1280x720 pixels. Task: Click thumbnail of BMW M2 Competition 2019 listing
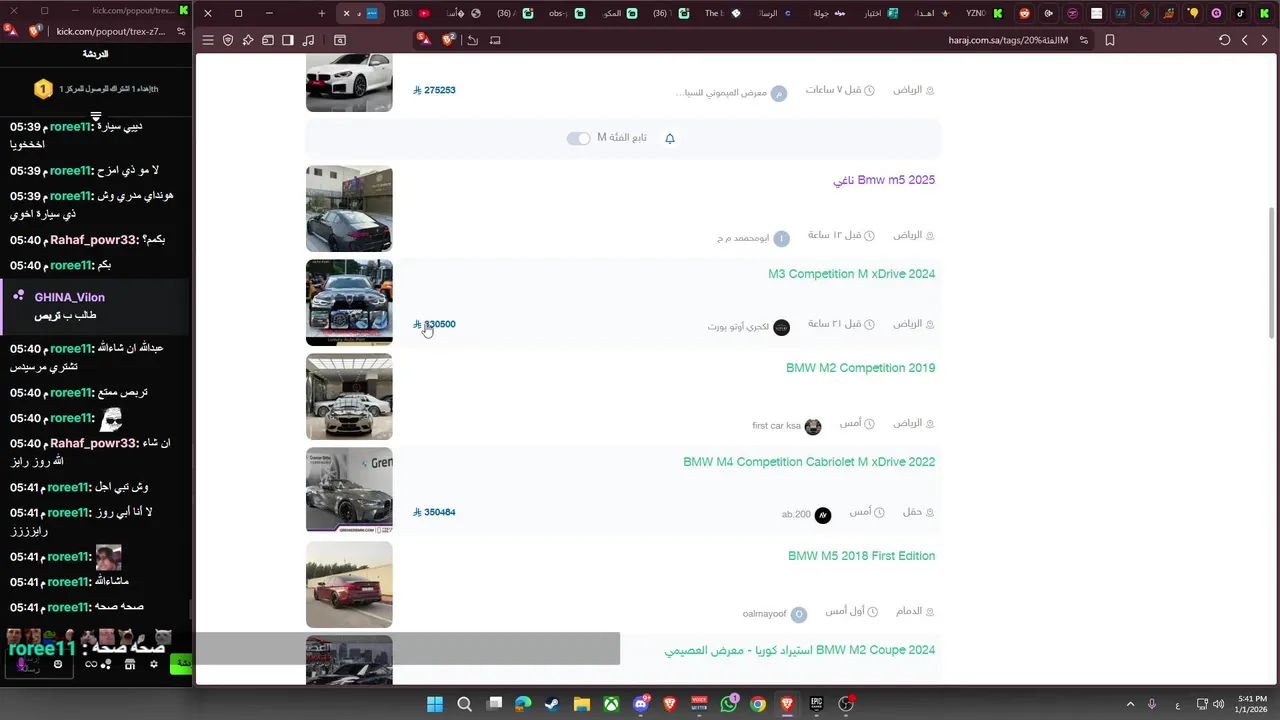click(x=349, y=397)
